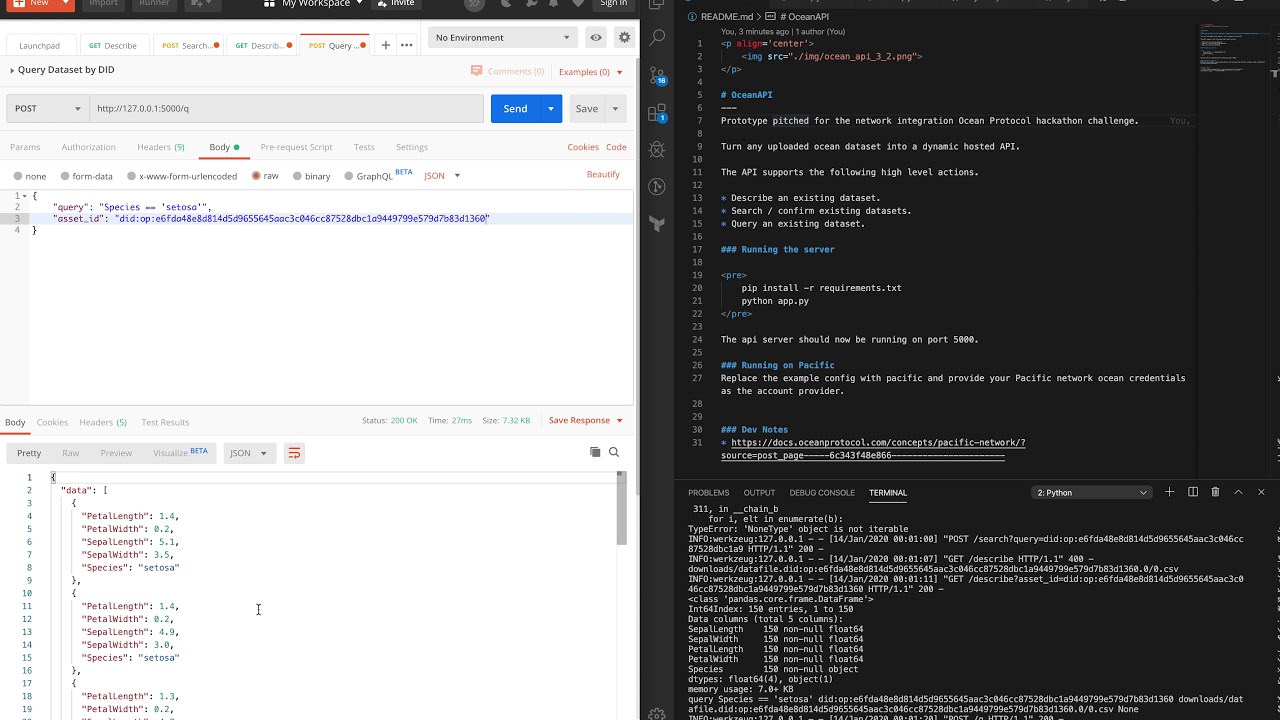Open the Cookies link
This screenshot has height=720, width=1280.
tap(583, 147)
